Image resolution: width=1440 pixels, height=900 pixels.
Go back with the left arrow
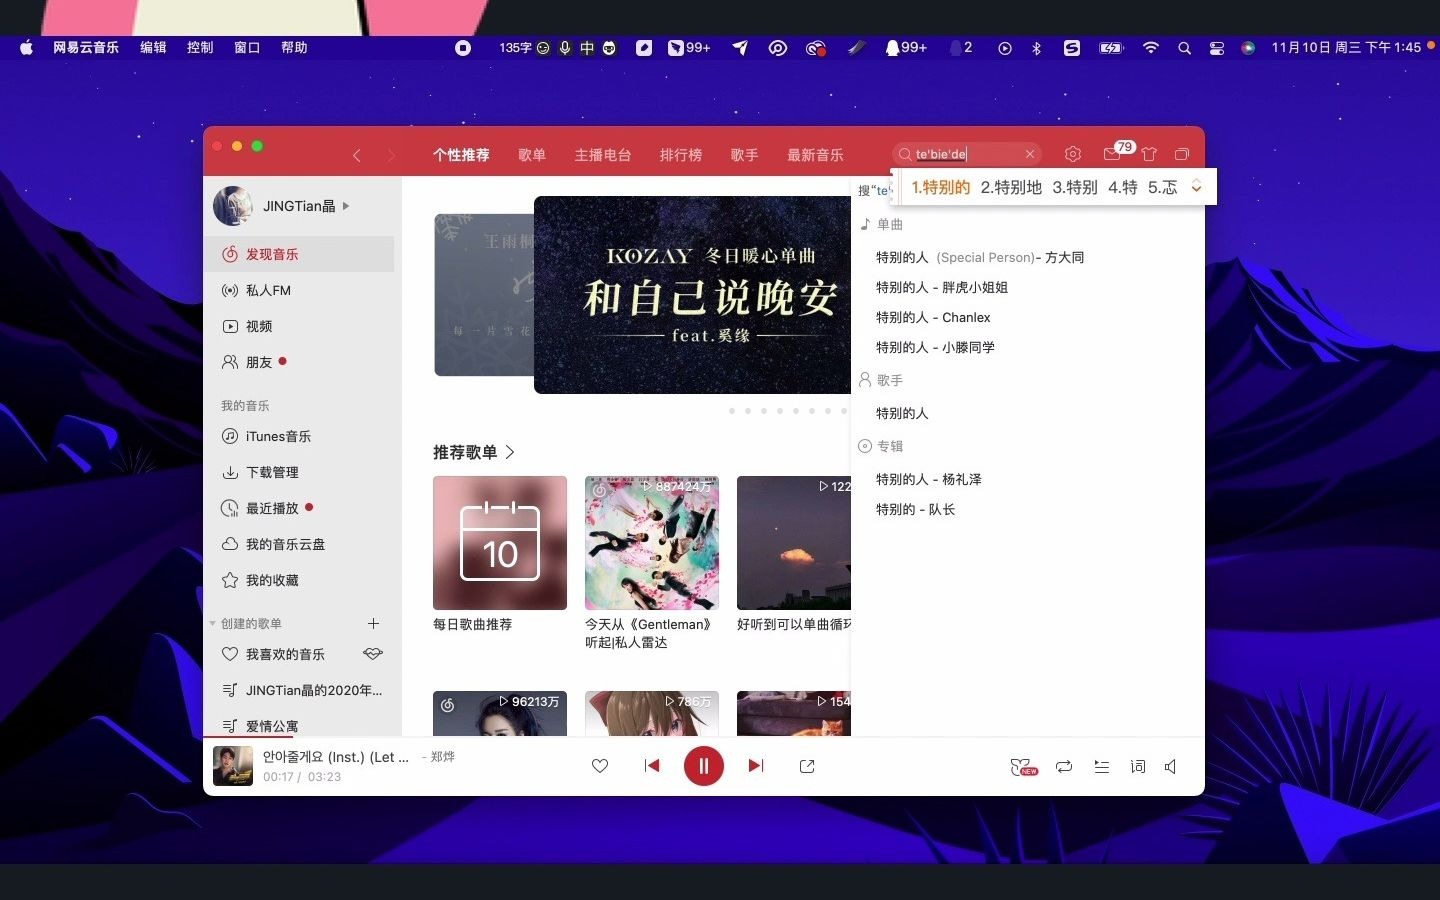(357, 155)
